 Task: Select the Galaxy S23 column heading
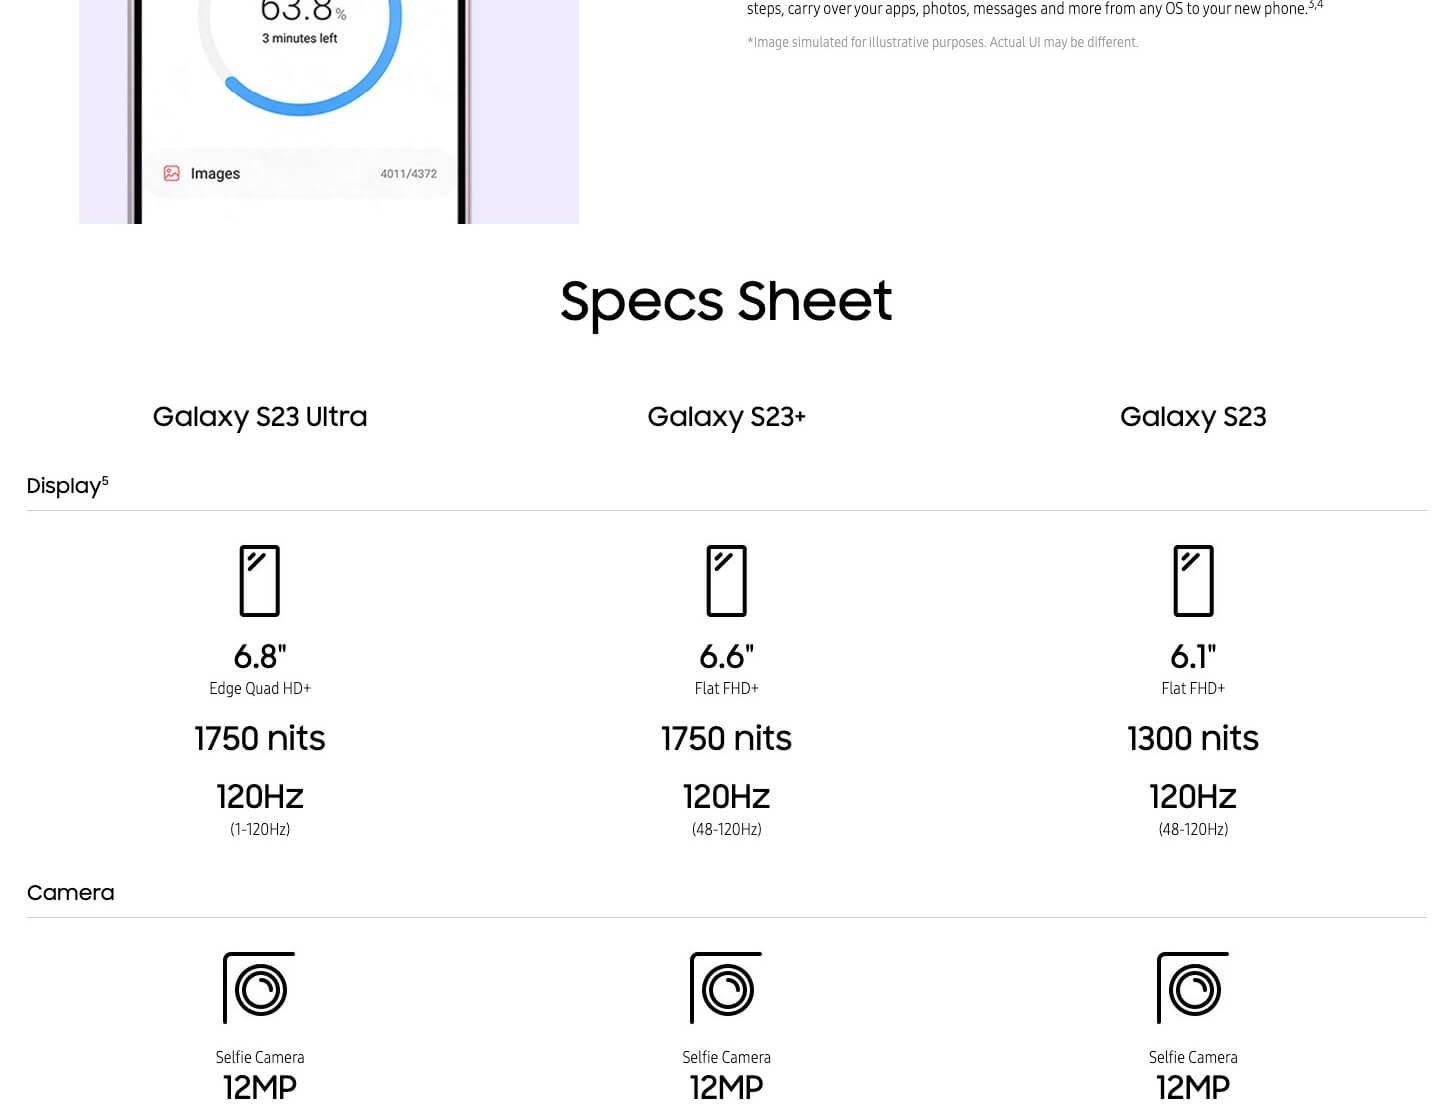tap(1193, 417)
